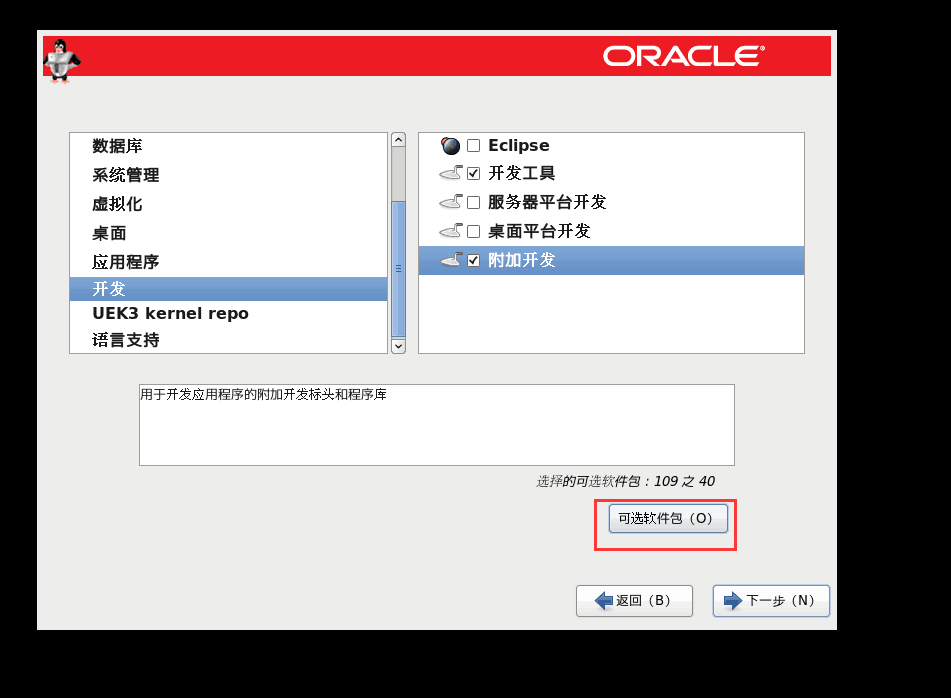The height and width of the screenshot is (698, 951).
Task: Click the Eclipse package group icon
Action: click(450, 146)
